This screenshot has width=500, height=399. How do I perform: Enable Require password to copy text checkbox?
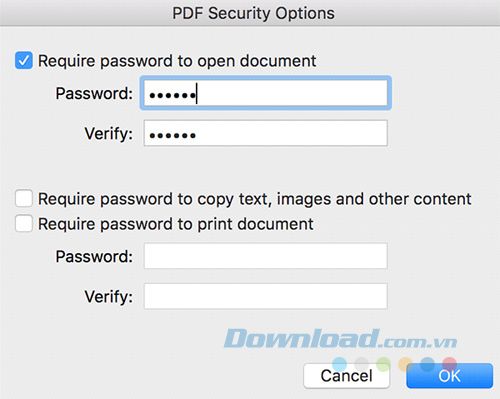[x=24, y=199]
